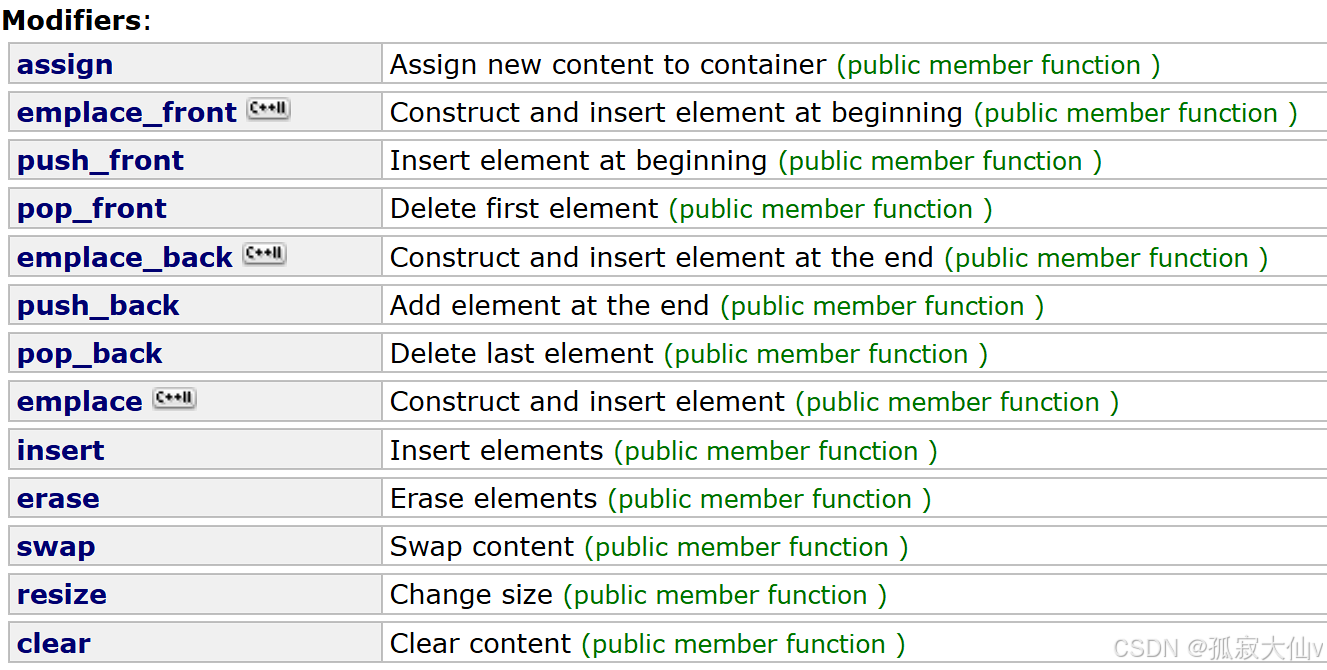Open the clear function reference

pyautogui.click(x=54, y=644)
